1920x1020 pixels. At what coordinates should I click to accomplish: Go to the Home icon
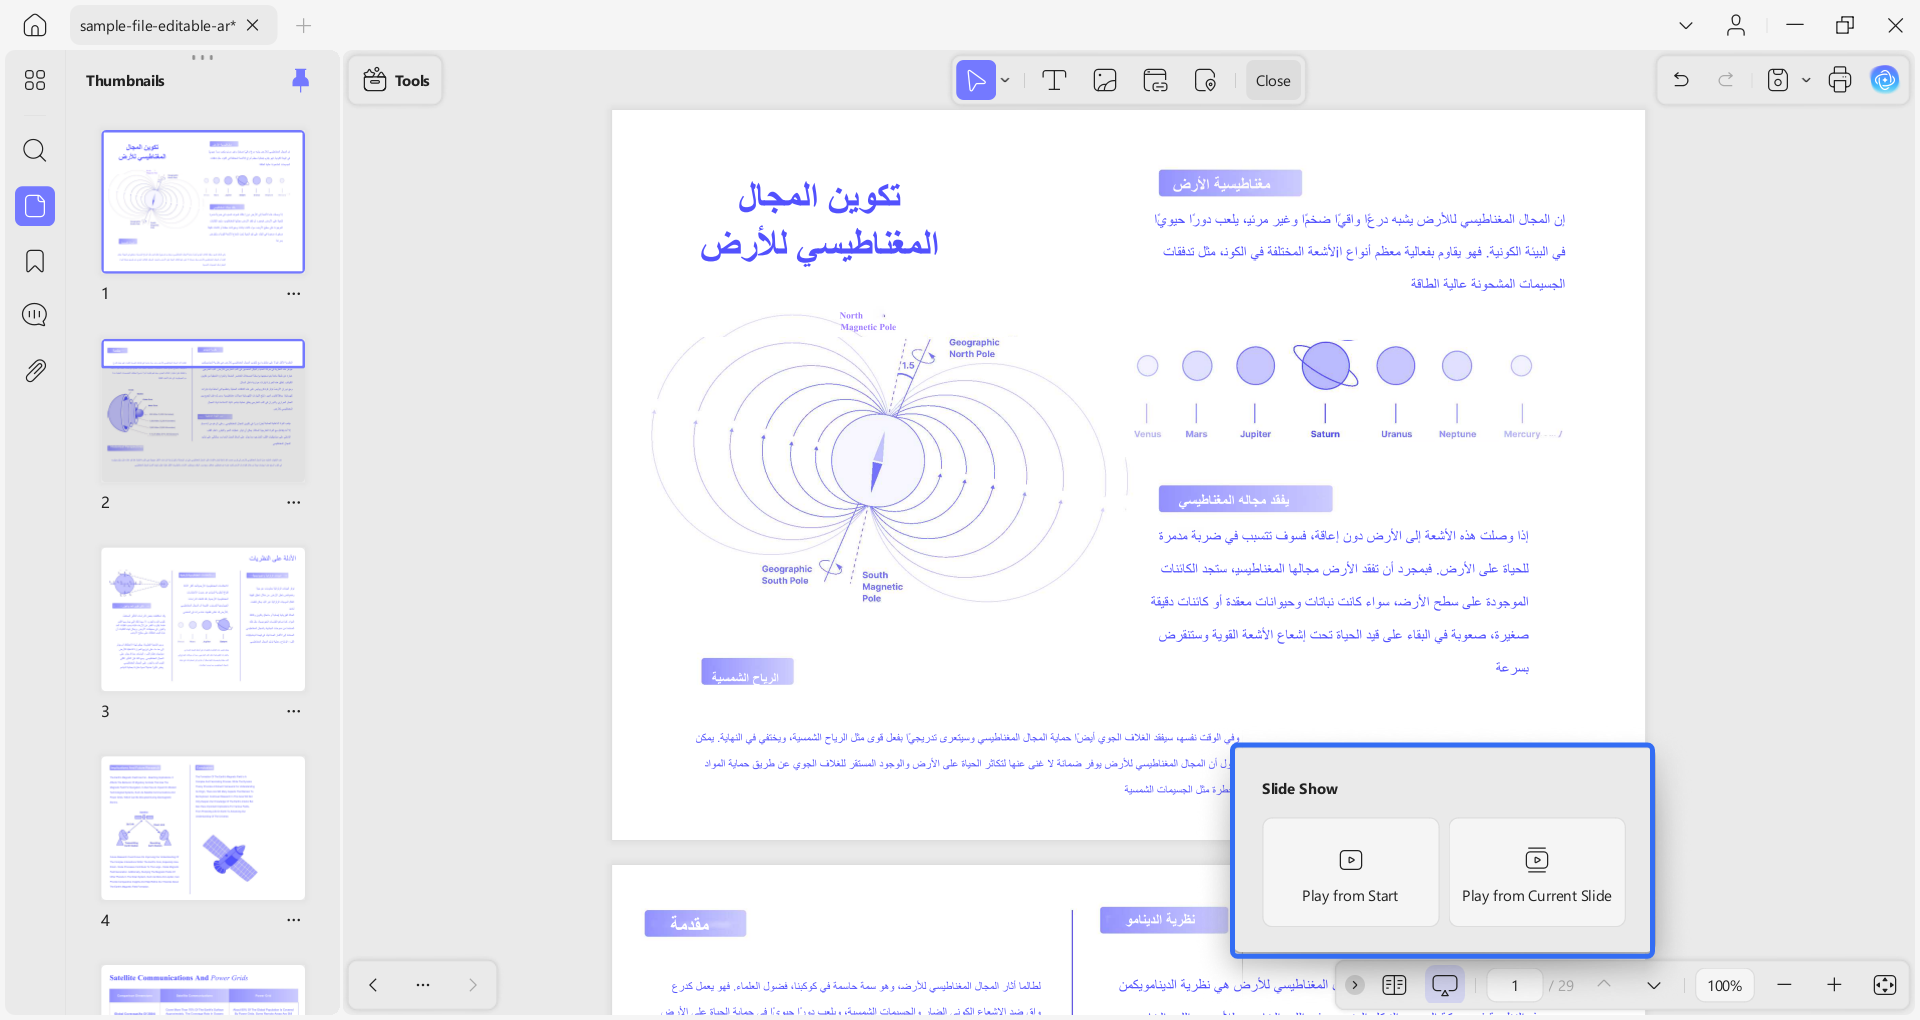35,25
